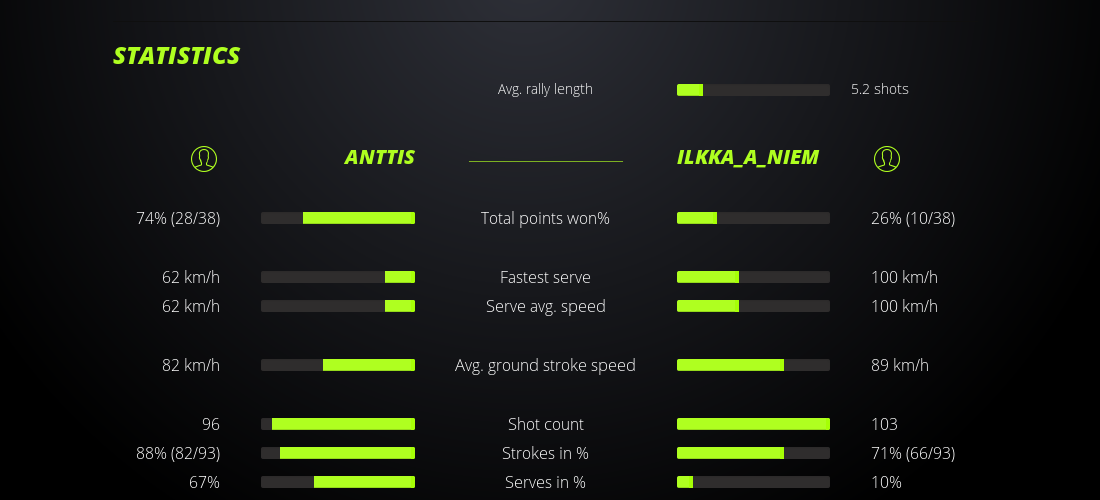1100x500 pixels.
Task: Click ANTTIS Shot count bar
Action: coord(338,424)
